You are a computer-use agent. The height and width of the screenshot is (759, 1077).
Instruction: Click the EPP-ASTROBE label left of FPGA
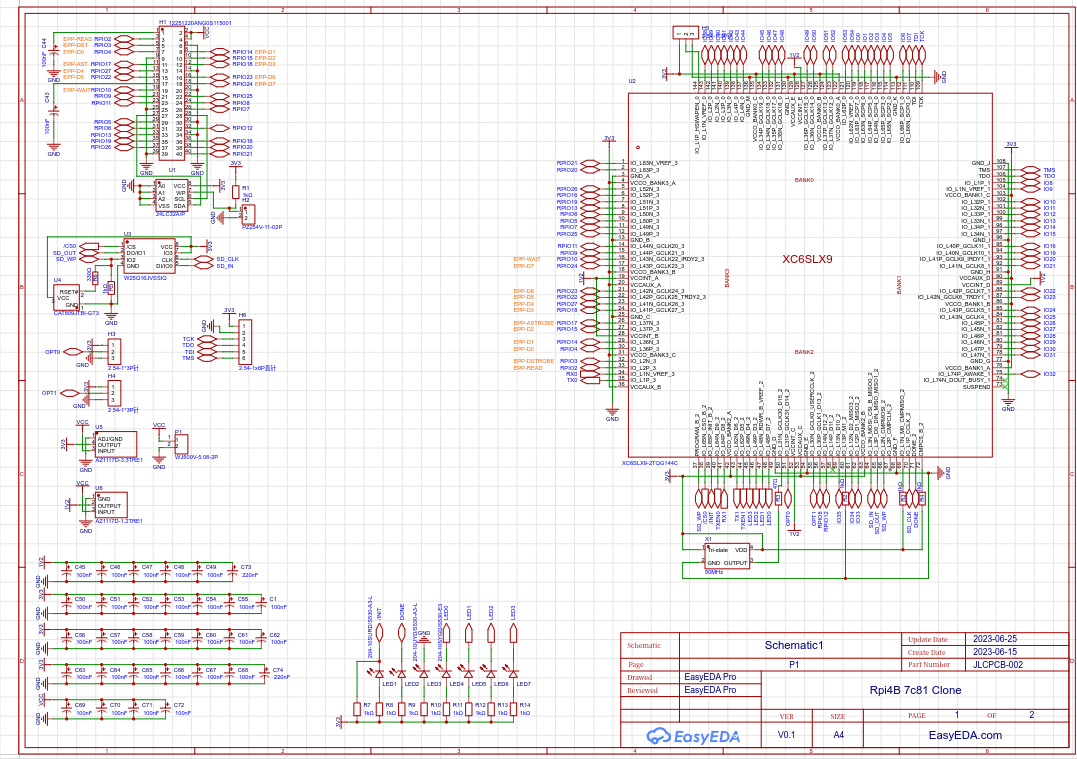(533, 323)
